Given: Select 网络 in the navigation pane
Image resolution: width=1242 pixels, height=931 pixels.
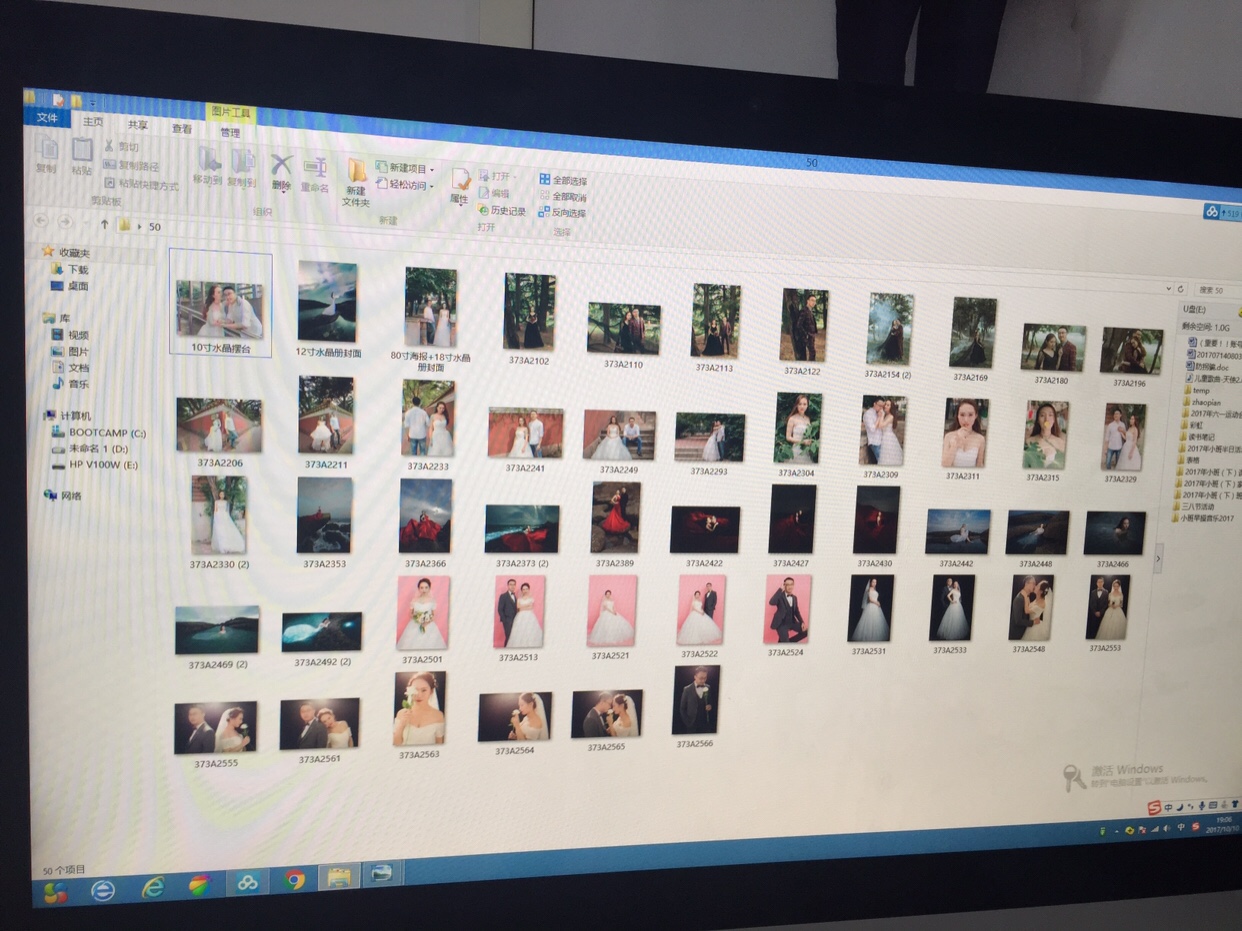Looking at the screenshot, I should point(63,496).
